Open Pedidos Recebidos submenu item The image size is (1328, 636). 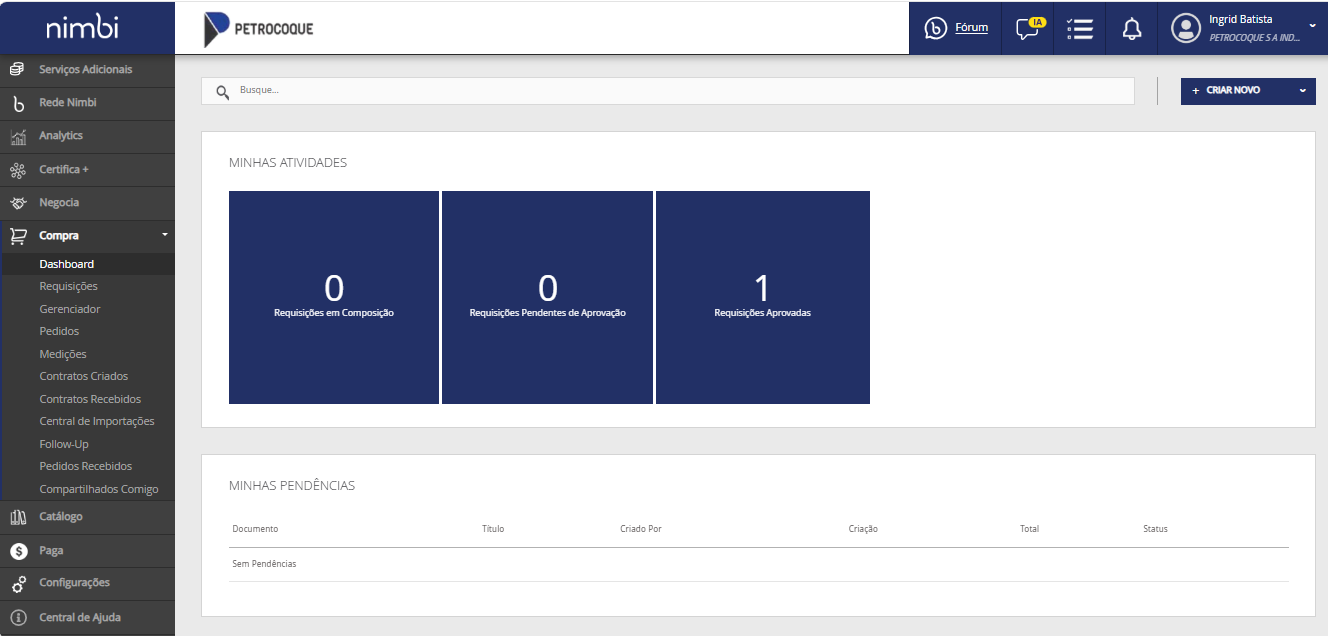click(86, 466)
